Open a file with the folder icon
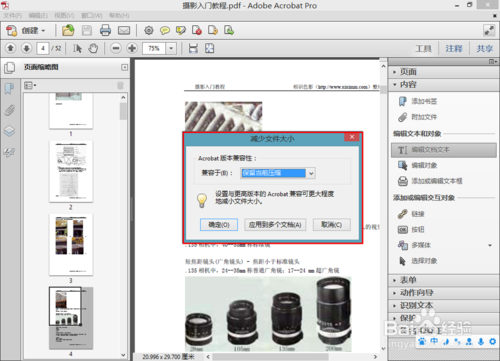Viewport: 500px width, 361px height. 68,30
